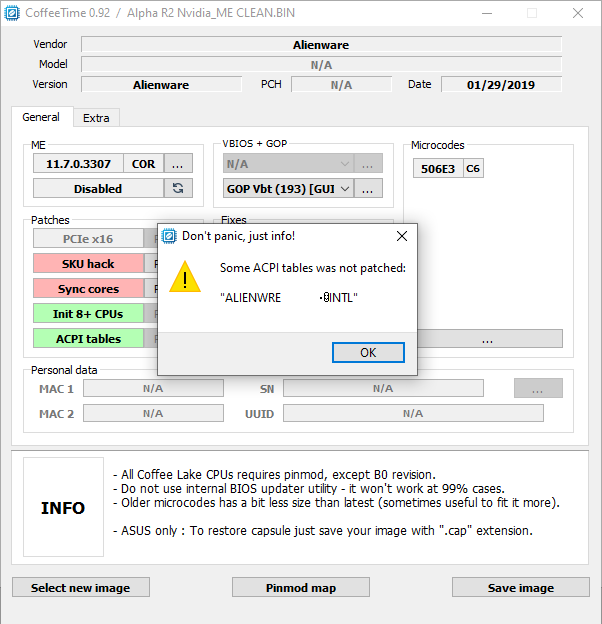Click the INFO label box
The width and height of the screenshot is (602, 624).
tap(63, 507)
